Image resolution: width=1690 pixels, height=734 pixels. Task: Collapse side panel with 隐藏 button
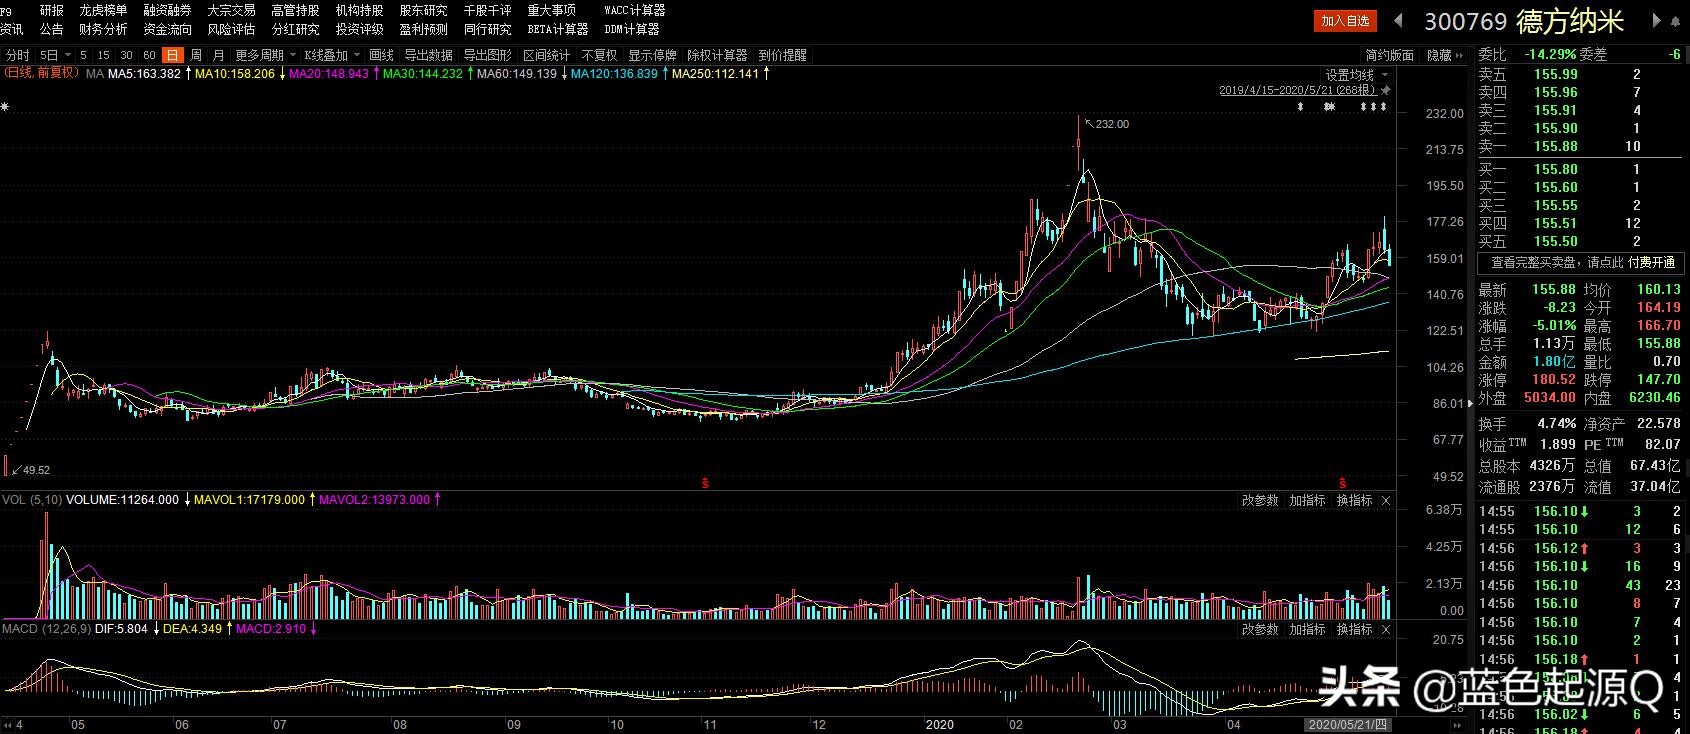click(1445, 55)
